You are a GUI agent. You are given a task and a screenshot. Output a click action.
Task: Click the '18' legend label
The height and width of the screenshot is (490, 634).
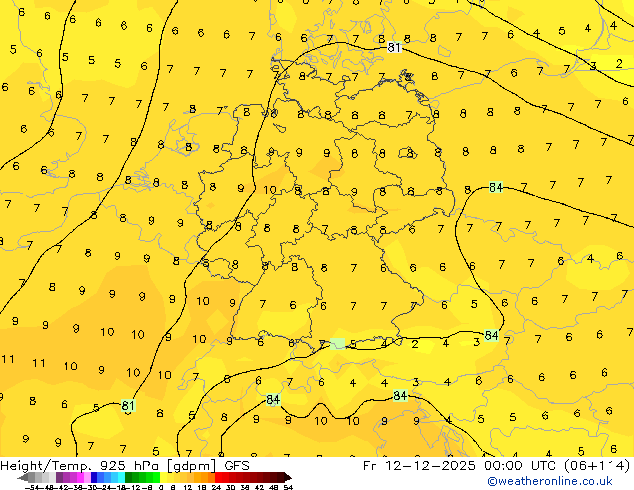[202, 488]
